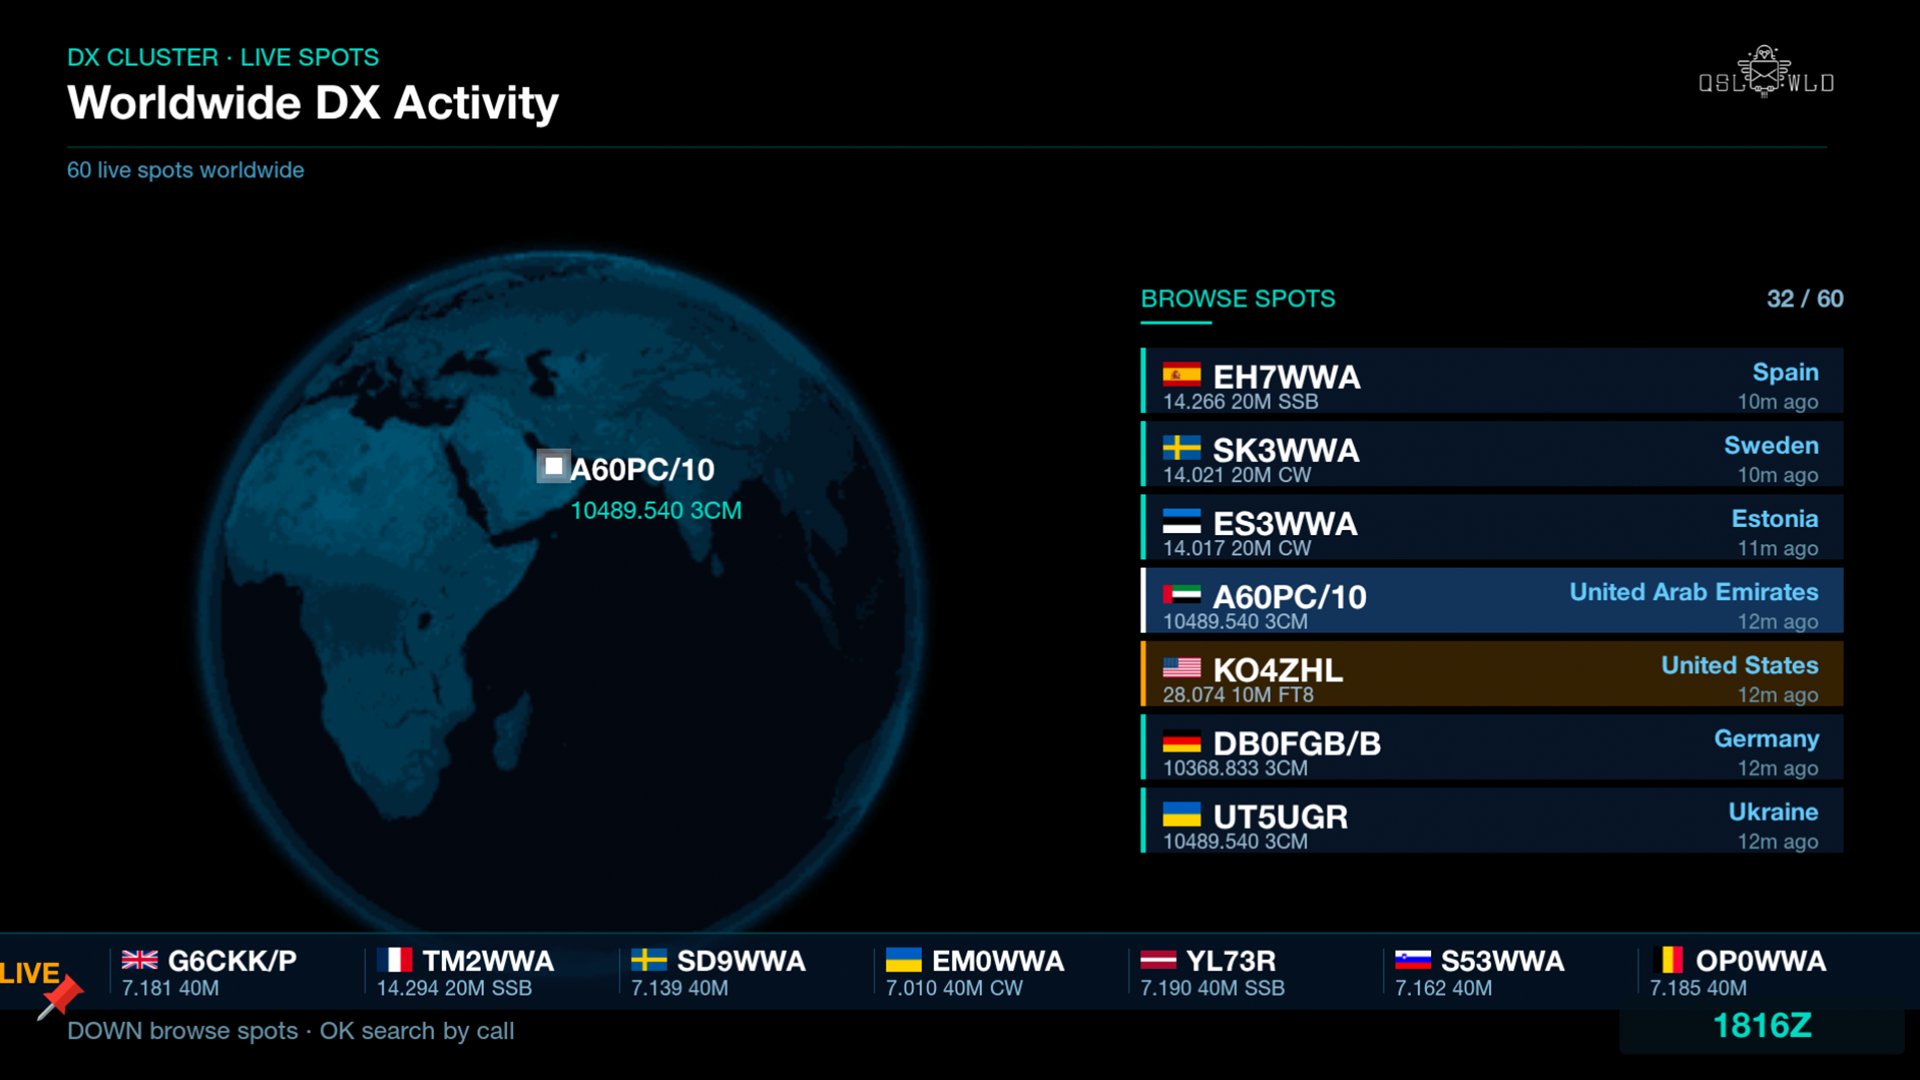Click the UAE flag next to A60PC/10 in list

(x=1181, y=594)
